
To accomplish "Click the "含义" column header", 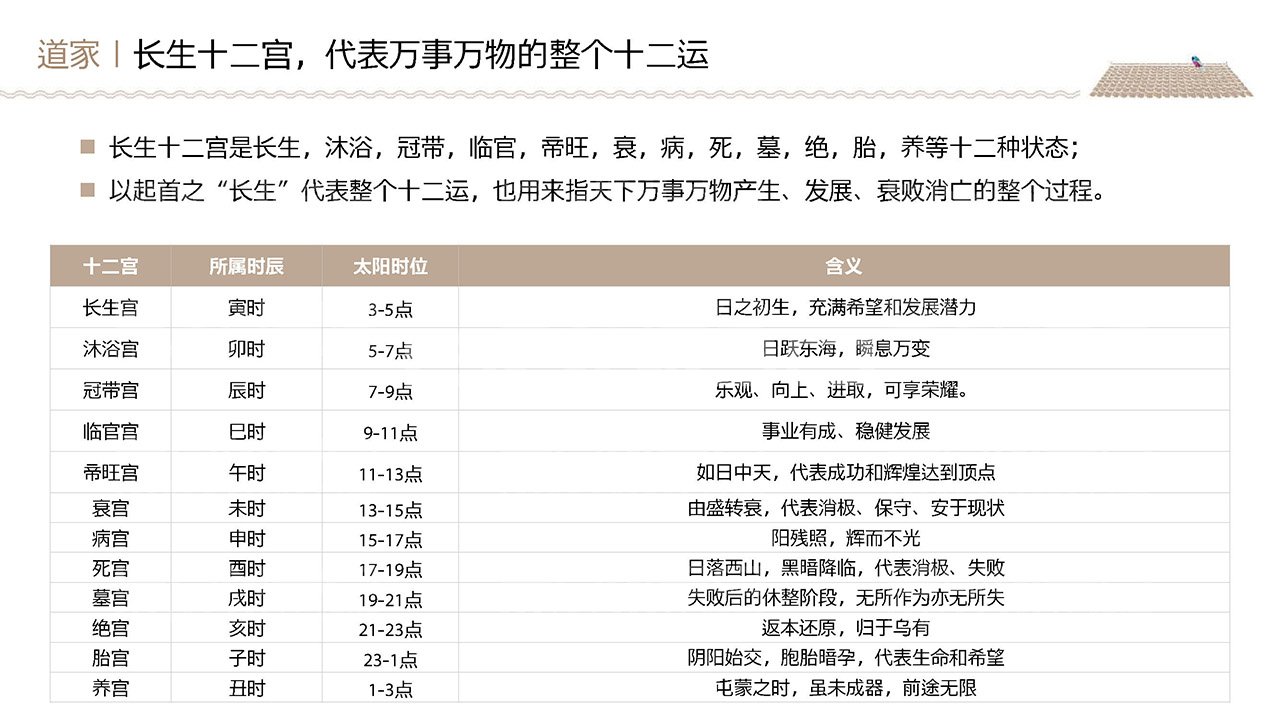I will coord(843,267).
